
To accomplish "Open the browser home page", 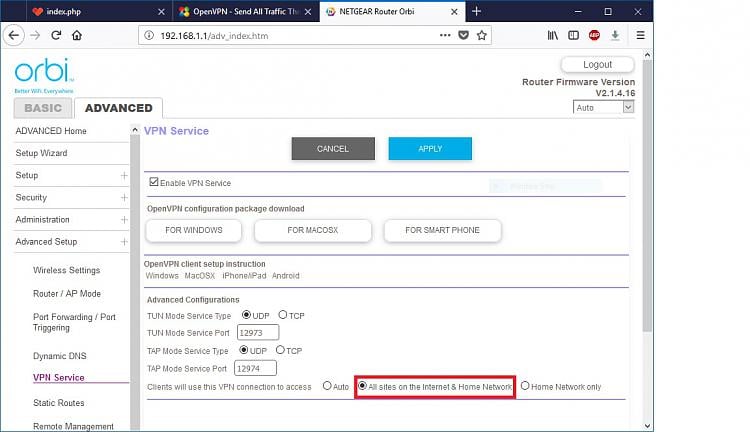I will 77,35.
